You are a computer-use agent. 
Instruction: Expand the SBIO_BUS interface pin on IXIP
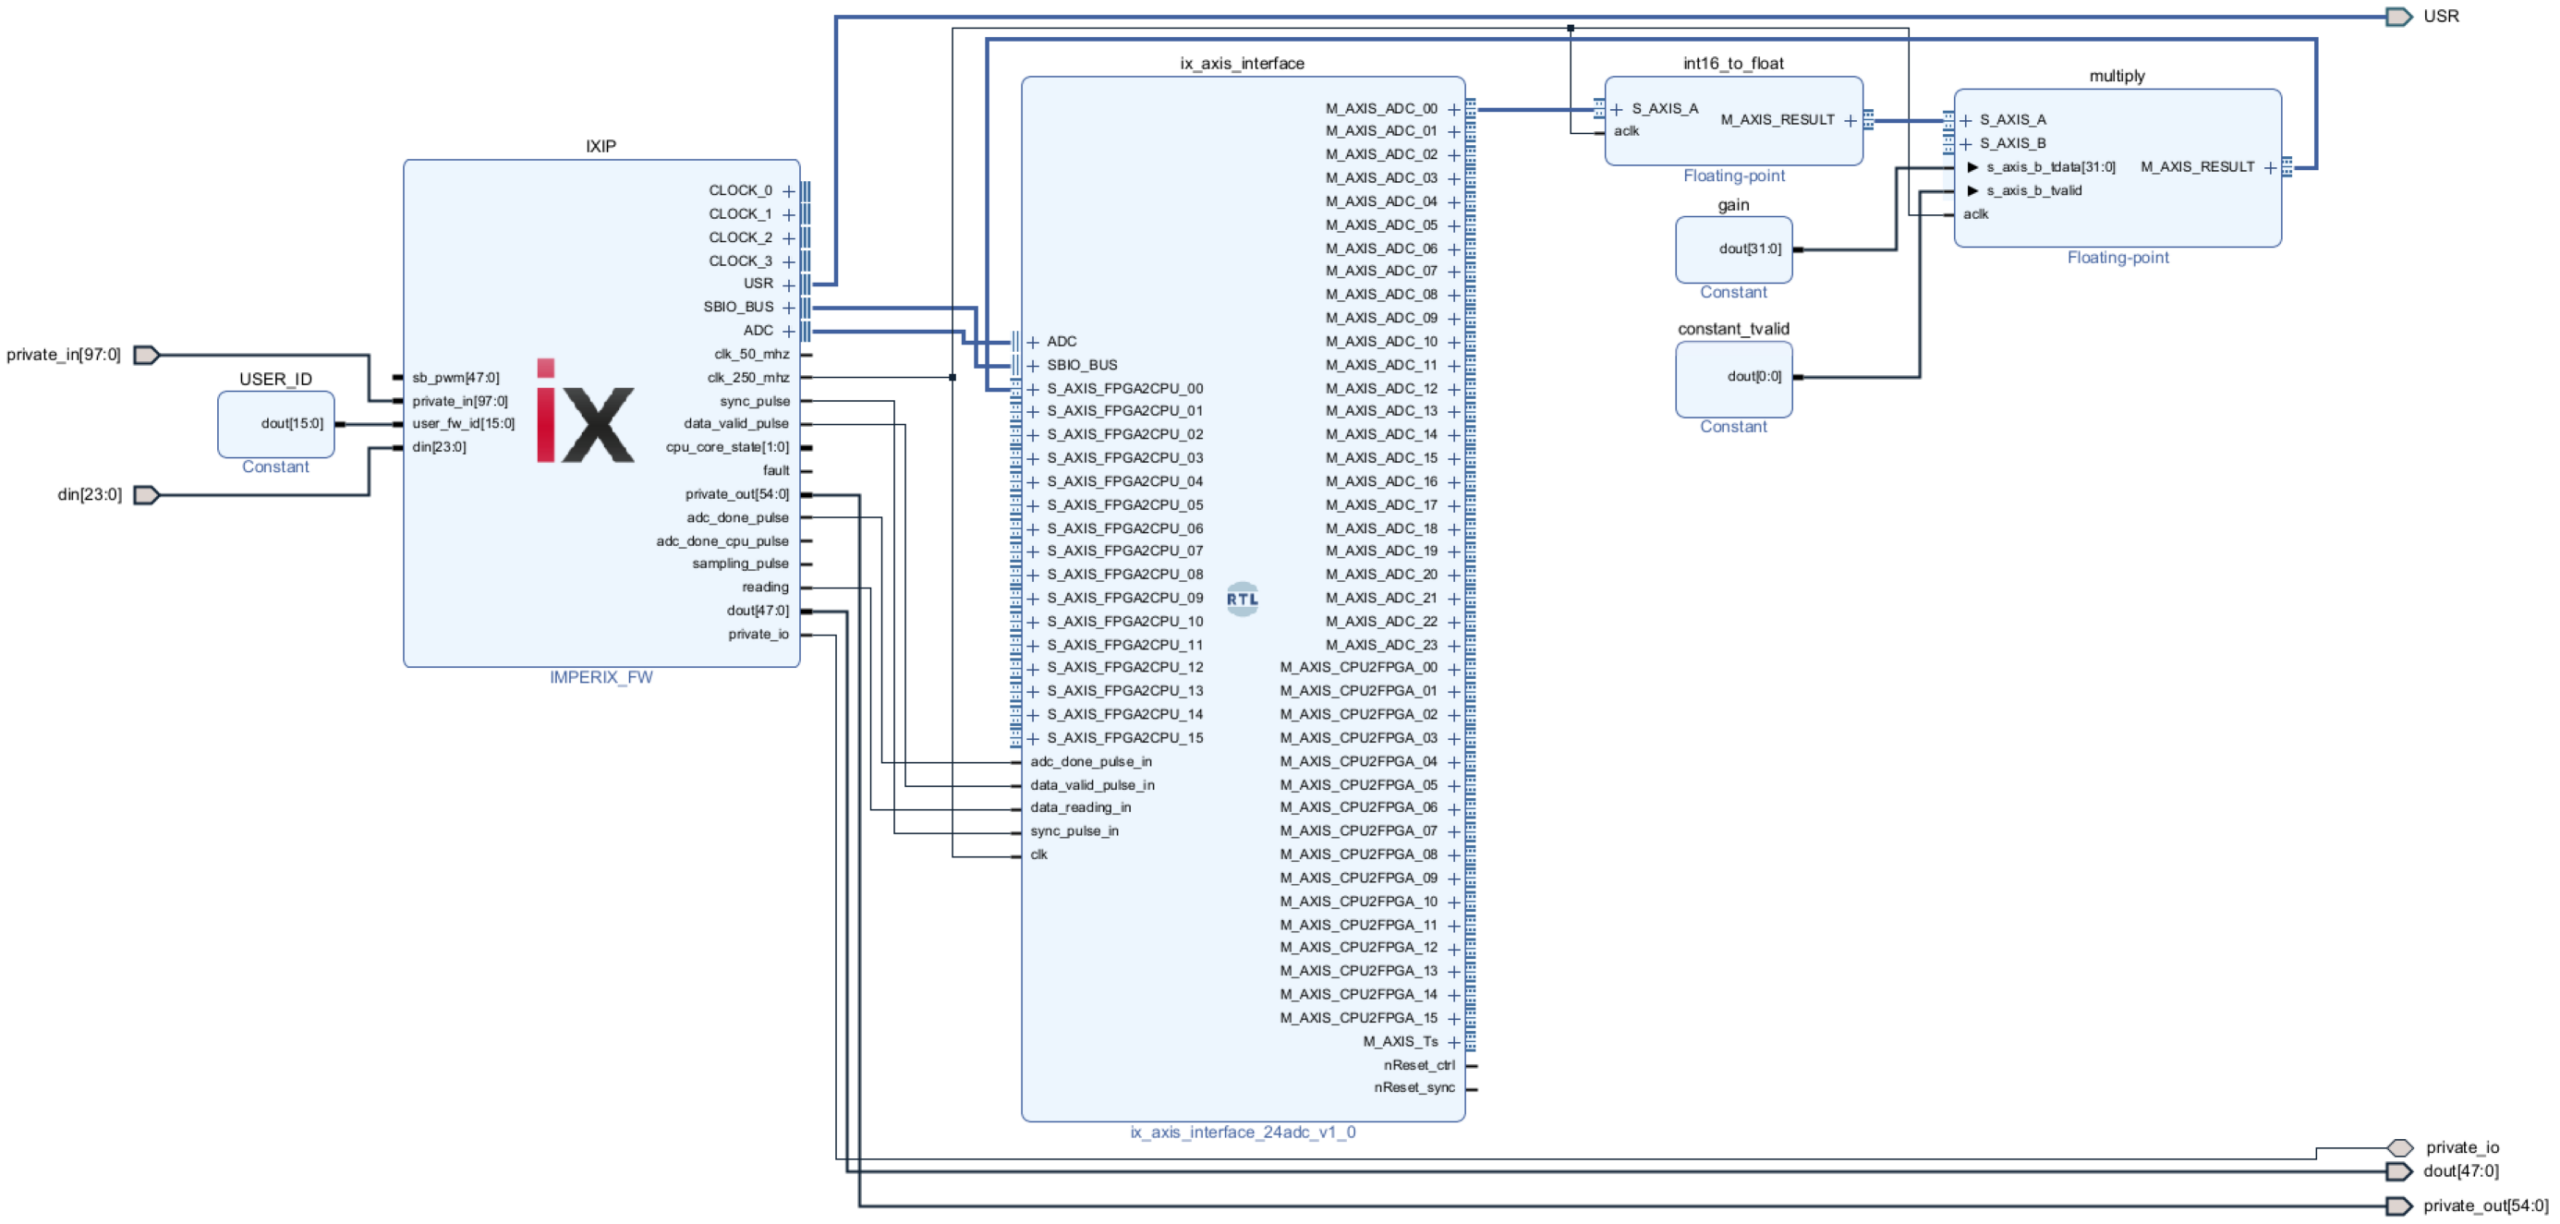click(788, 308)
